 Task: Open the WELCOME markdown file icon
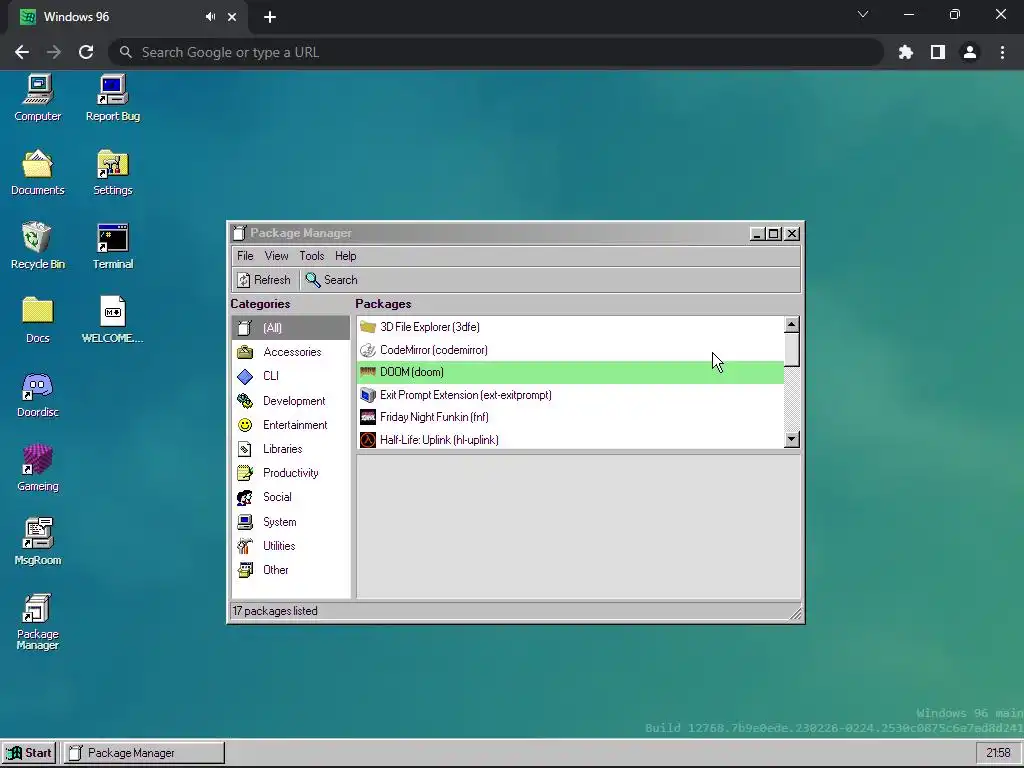[x=112, y=320]
